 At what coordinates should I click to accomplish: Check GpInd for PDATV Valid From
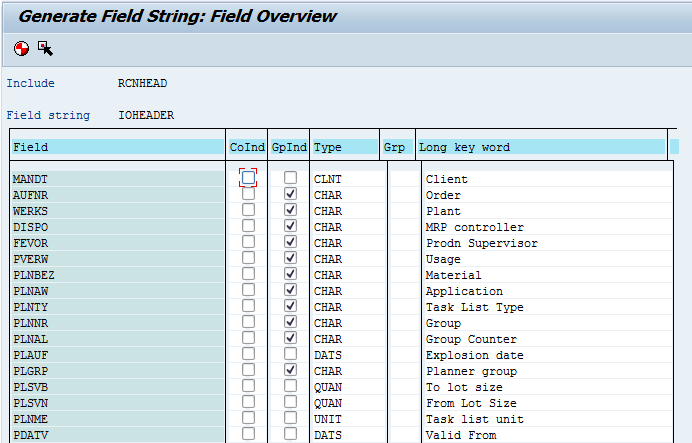[290, 434]
